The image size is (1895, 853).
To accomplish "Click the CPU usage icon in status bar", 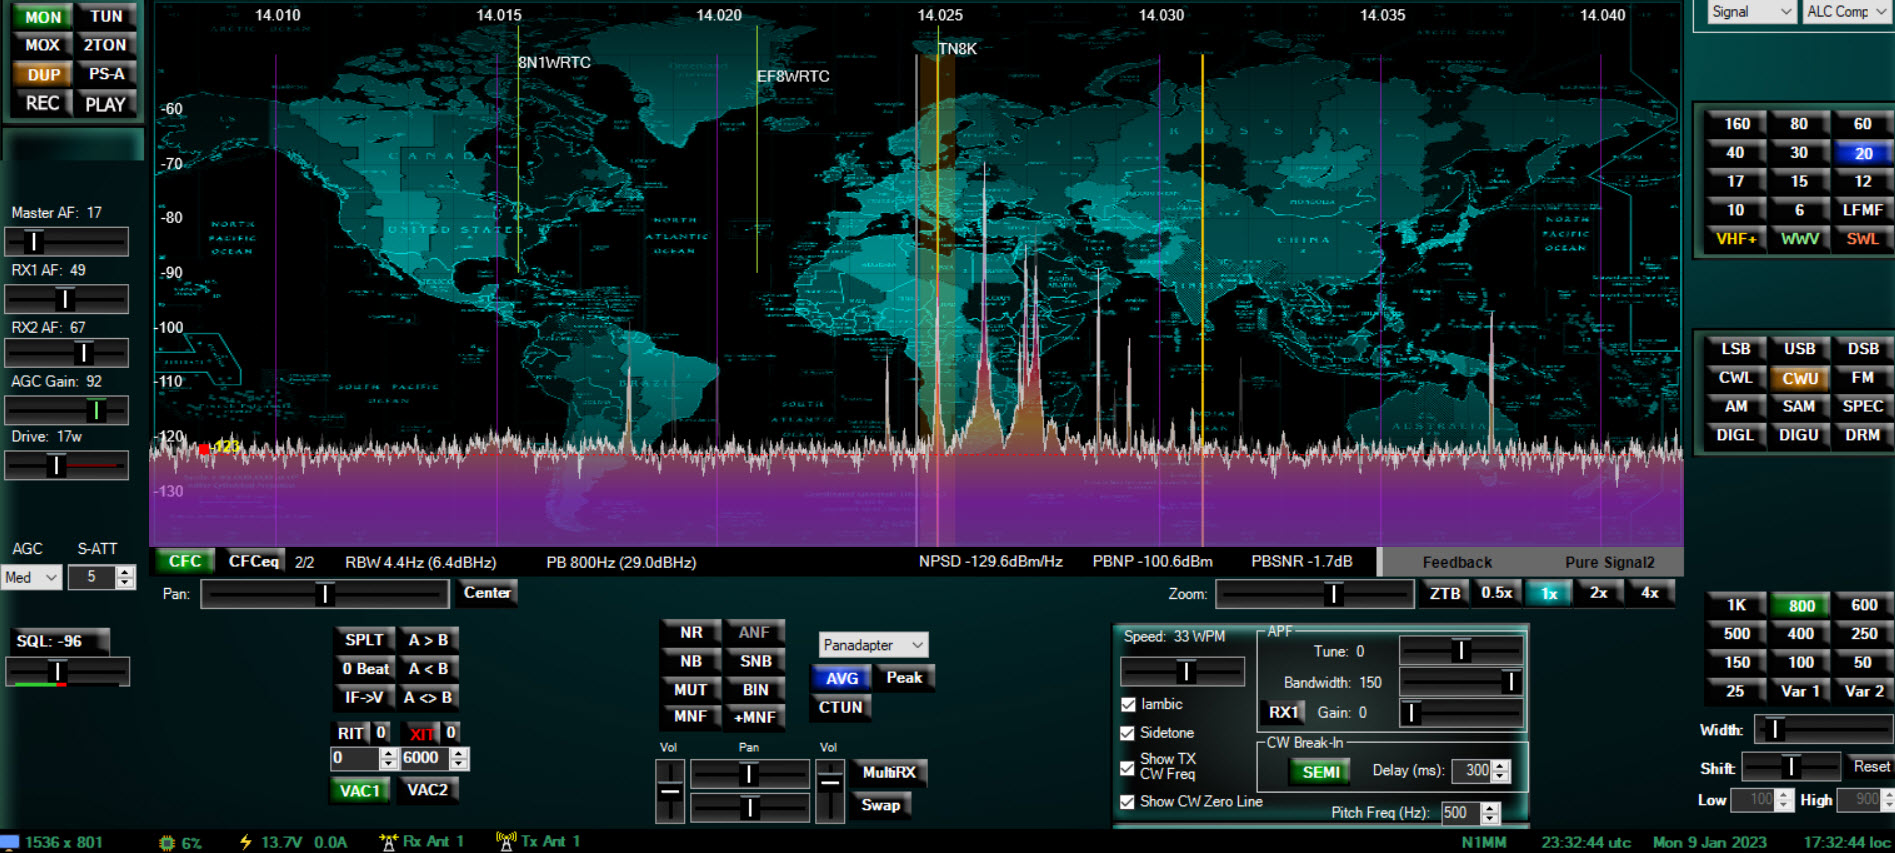I will click(167, 842).
